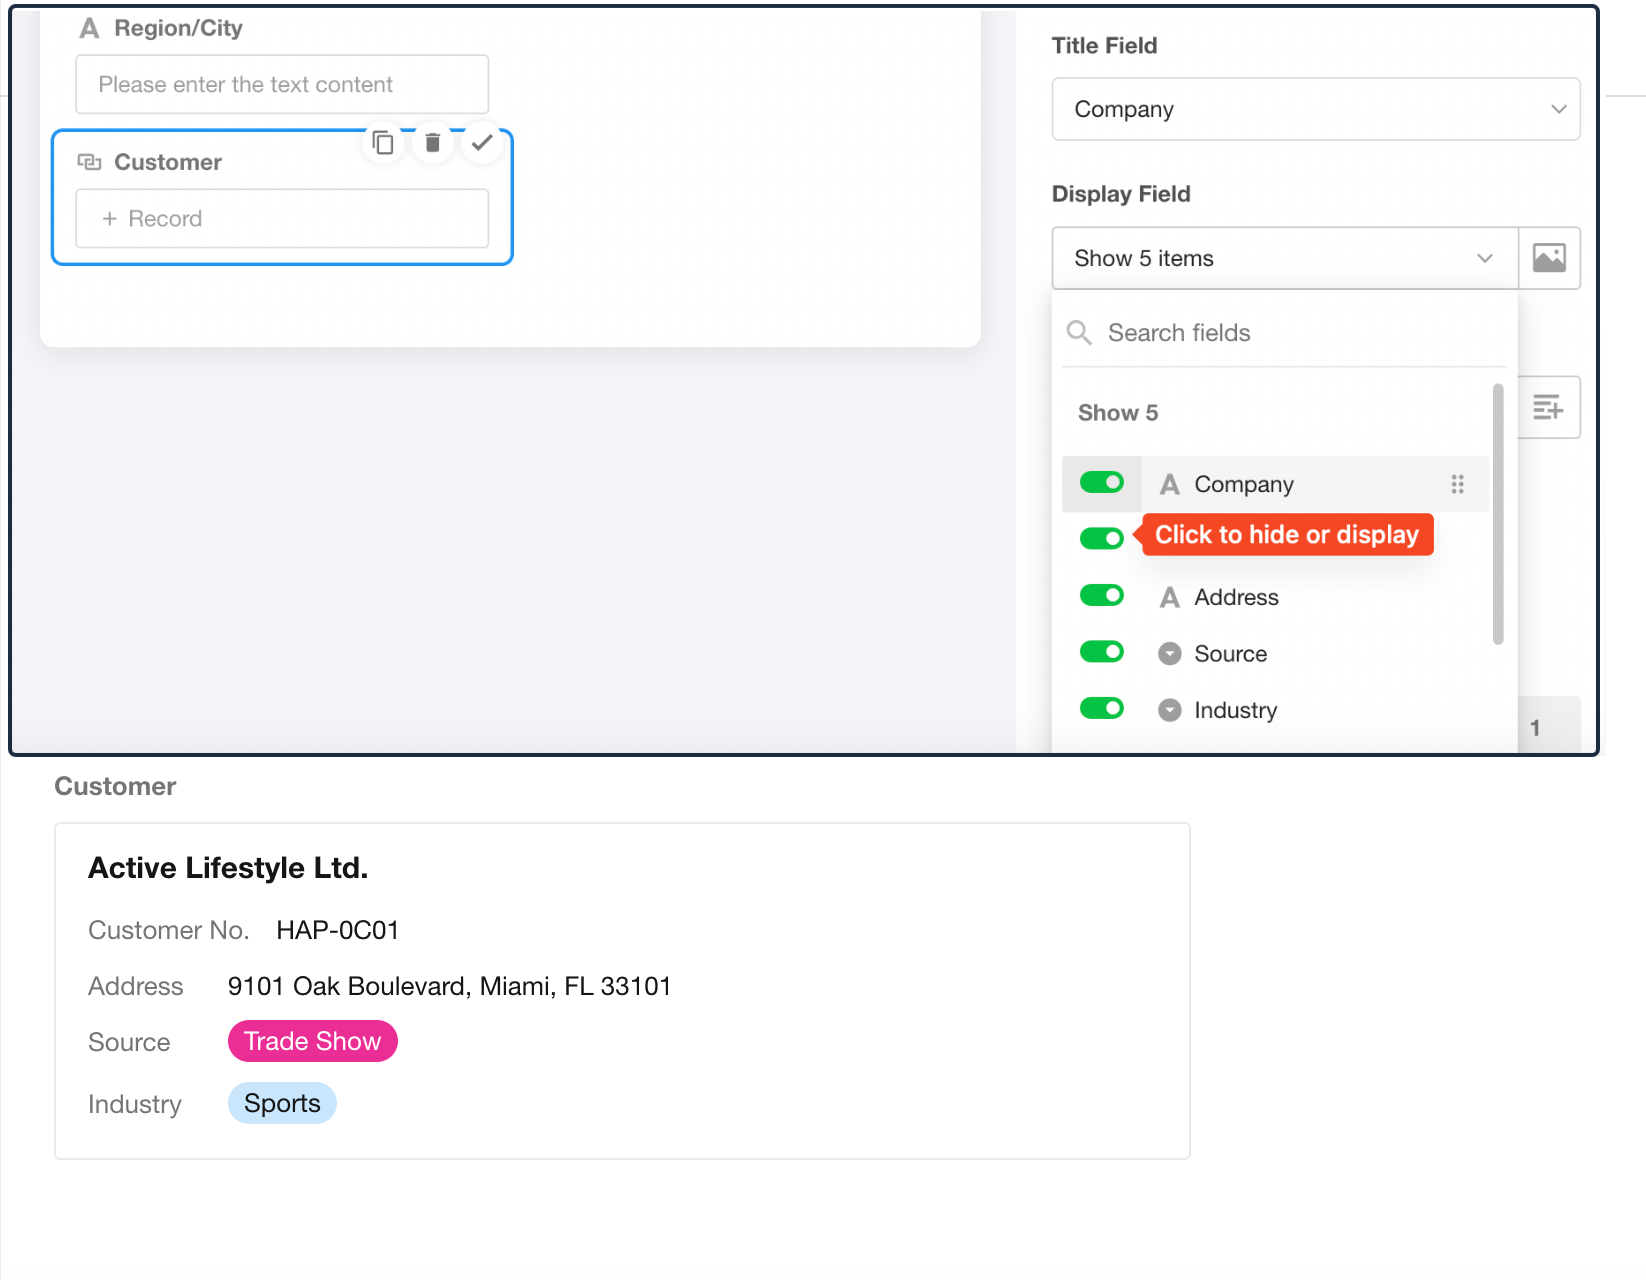Click the checkmark icon on Customer field

[x=482, y=143]
